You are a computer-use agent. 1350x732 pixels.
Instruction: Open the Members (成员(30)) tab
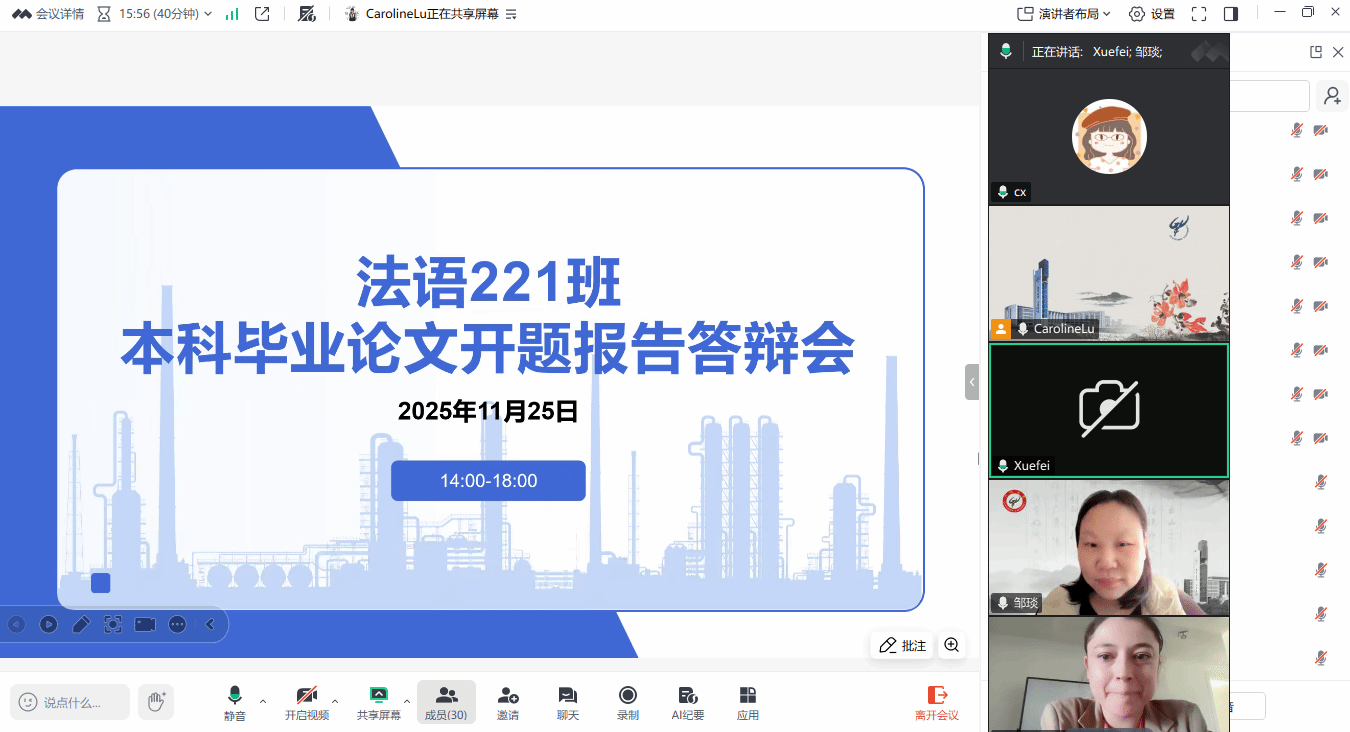(x=446, y=701)
